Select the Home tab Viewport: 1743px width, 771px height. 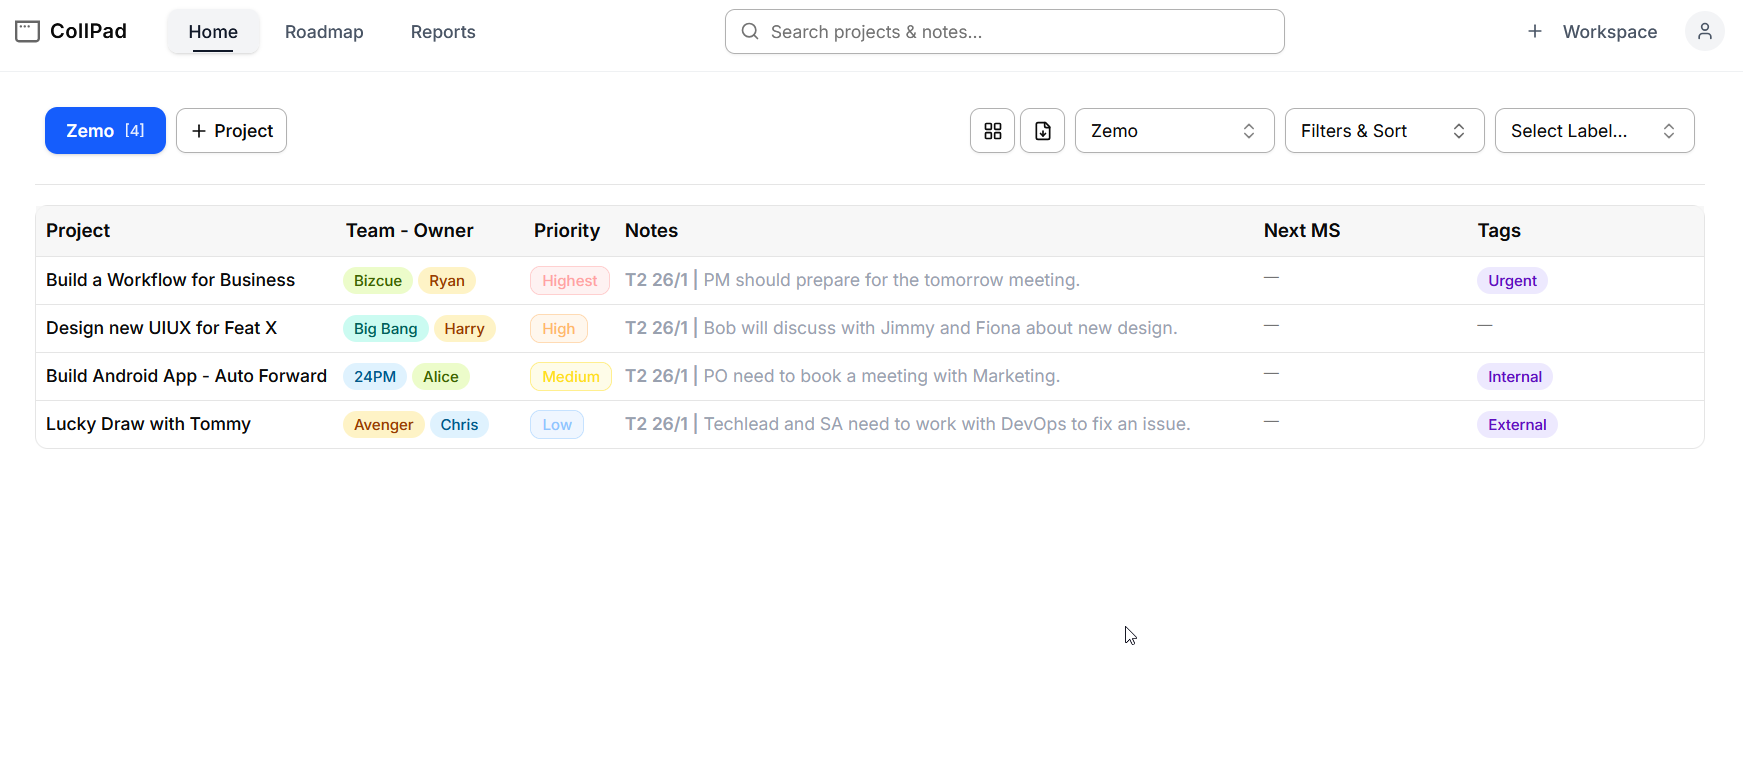pos(213,32)
